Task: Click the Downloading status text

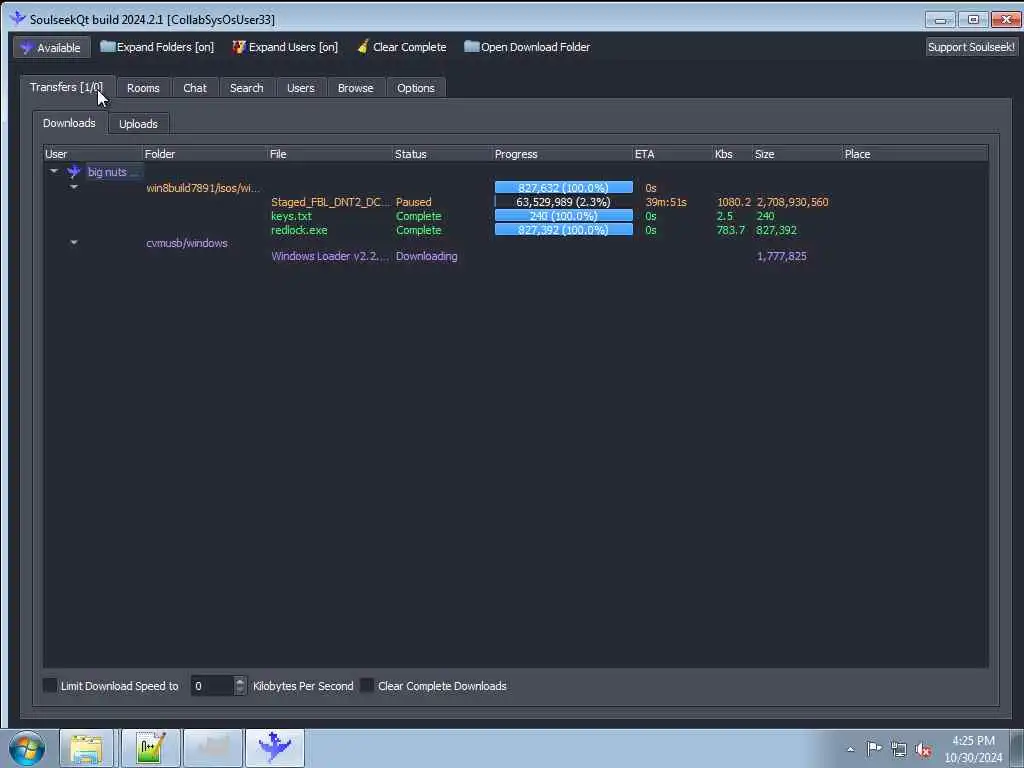Action: pos(426,256)
